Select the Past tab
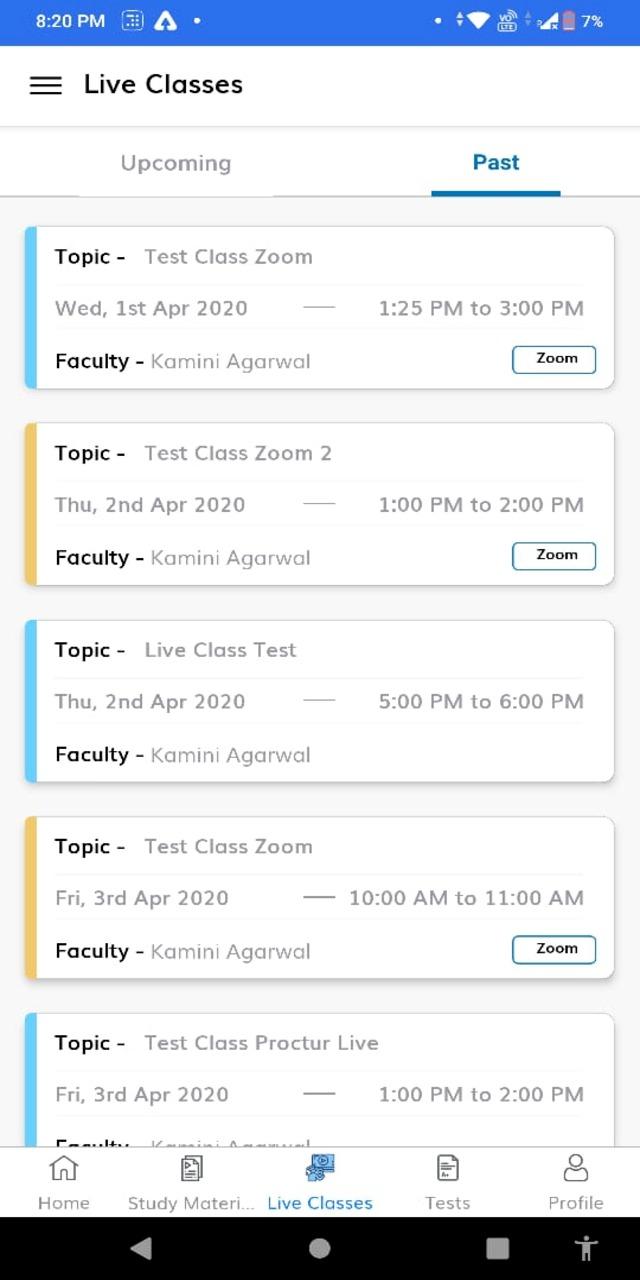The image size is (640, 1280). click(496, 163)
